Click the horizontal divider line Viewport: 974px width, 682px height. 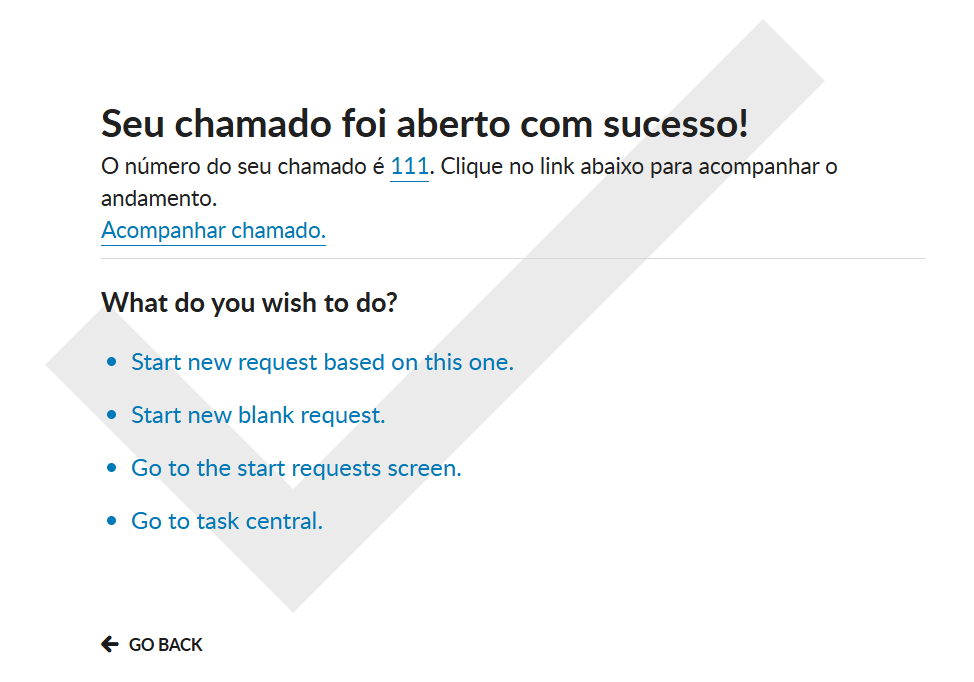(513, 259)
